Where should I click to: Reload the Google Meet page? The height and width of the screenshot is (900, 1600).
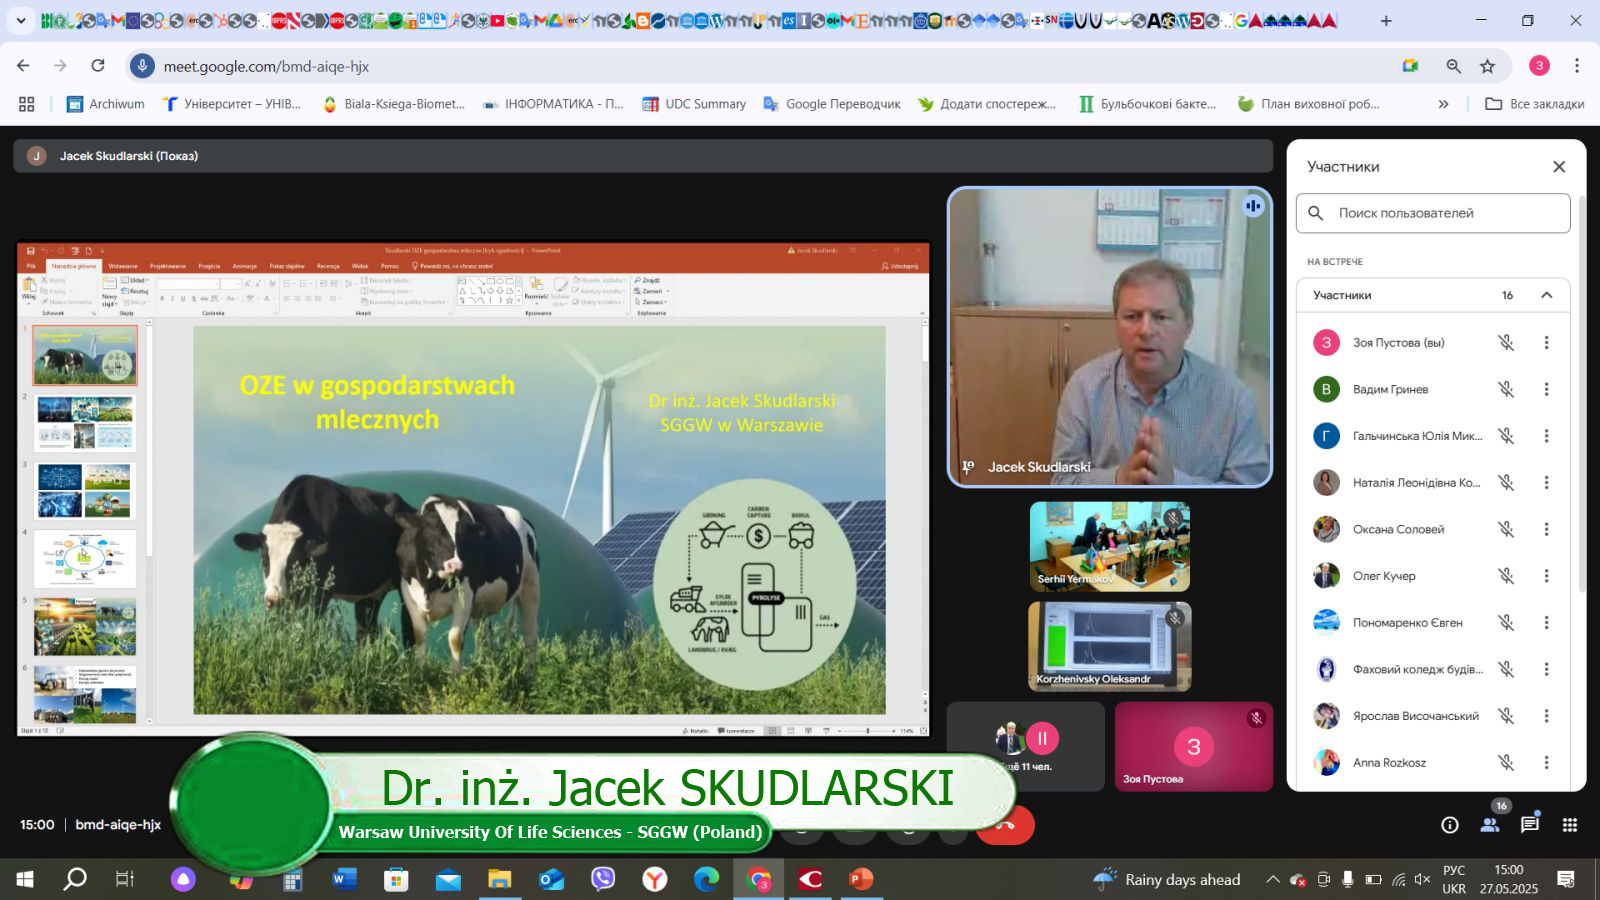click(98, 66)
